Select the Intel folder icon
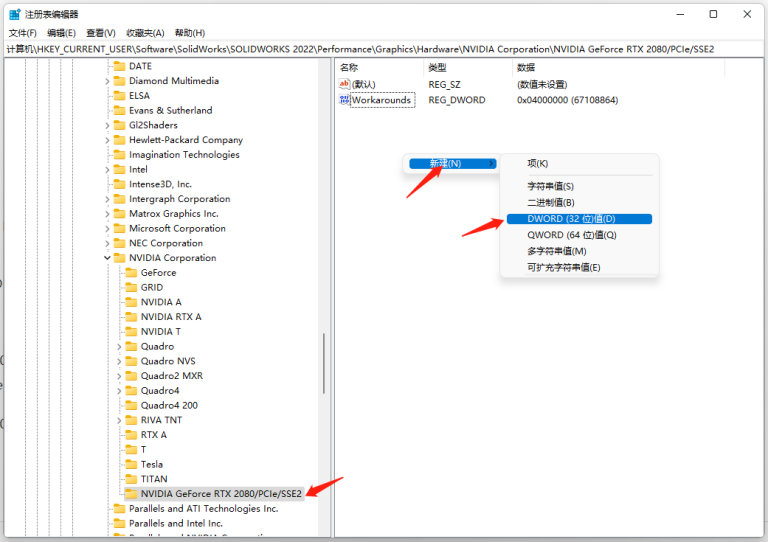The width and height of the screenshot is (768, 542). coord(120,169)
